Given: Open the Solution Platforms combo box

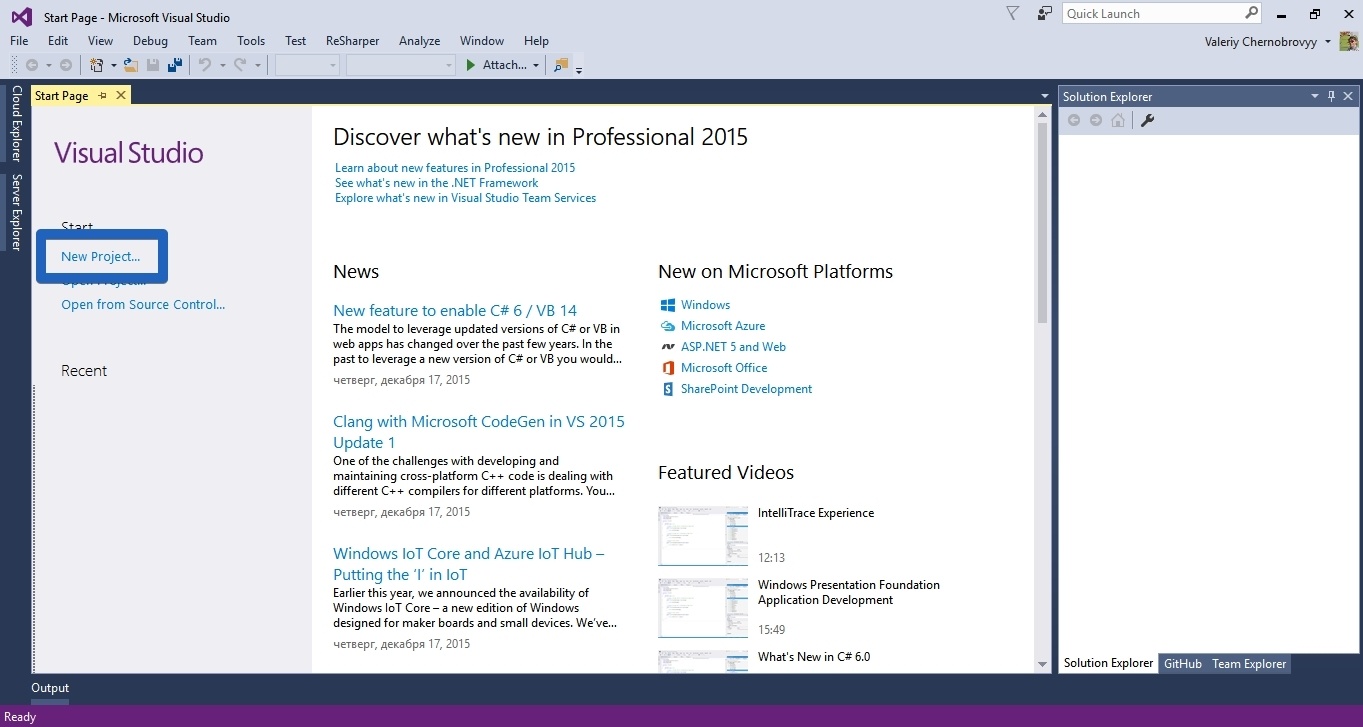Looking at the screenshot, I should click(401, 65).
